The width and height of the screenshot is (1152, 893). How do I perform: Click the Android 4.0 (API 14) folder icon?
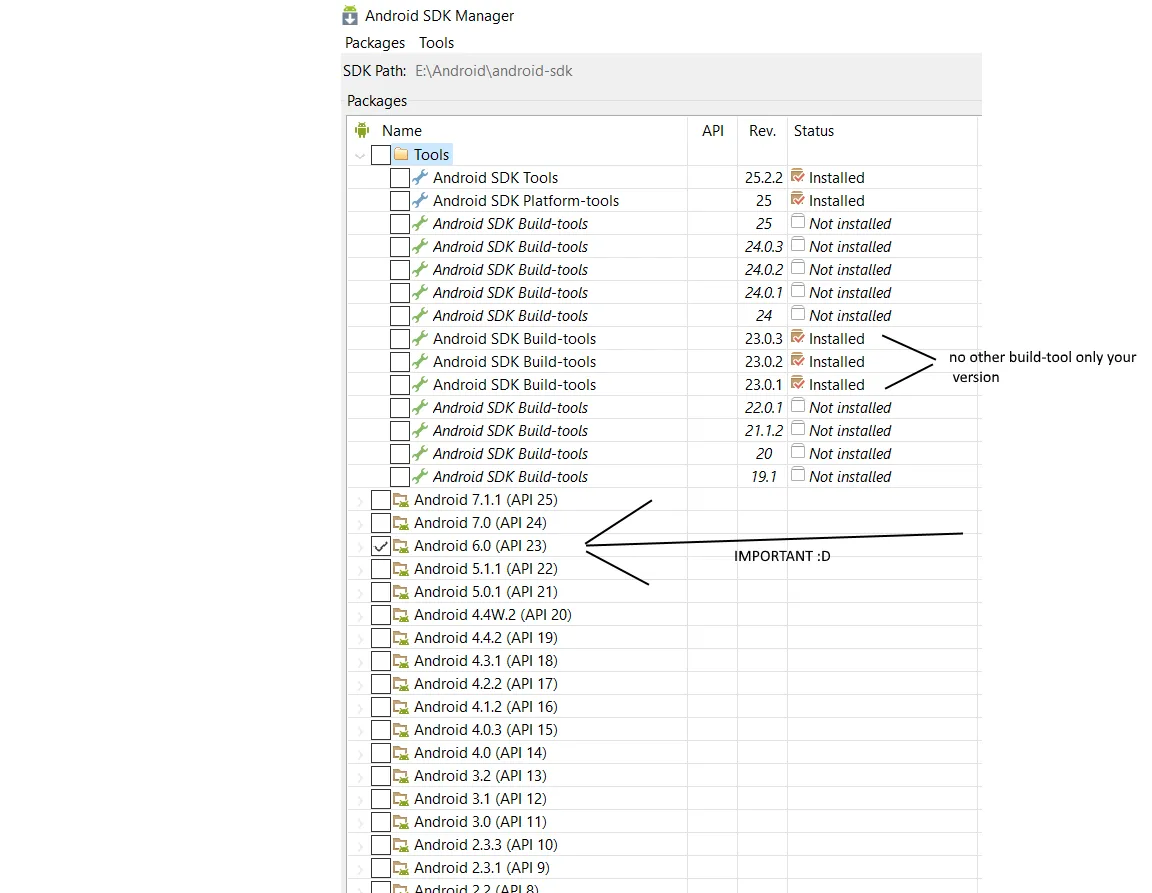(401, 753)
